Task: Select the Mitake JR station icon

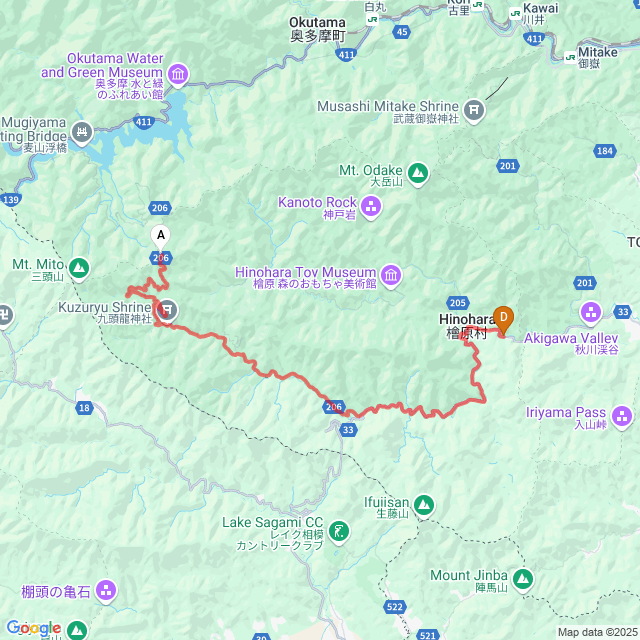Action: (570, 58)
